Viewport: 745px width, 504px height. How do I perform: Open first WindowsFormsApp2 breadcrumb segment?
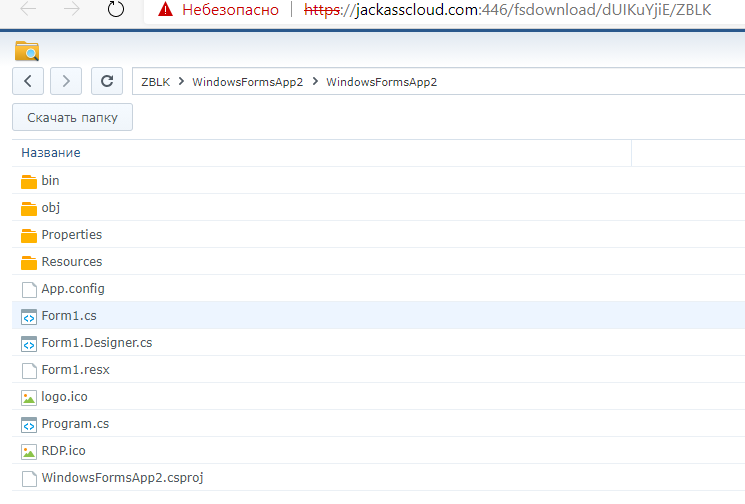tap(248, 82)
